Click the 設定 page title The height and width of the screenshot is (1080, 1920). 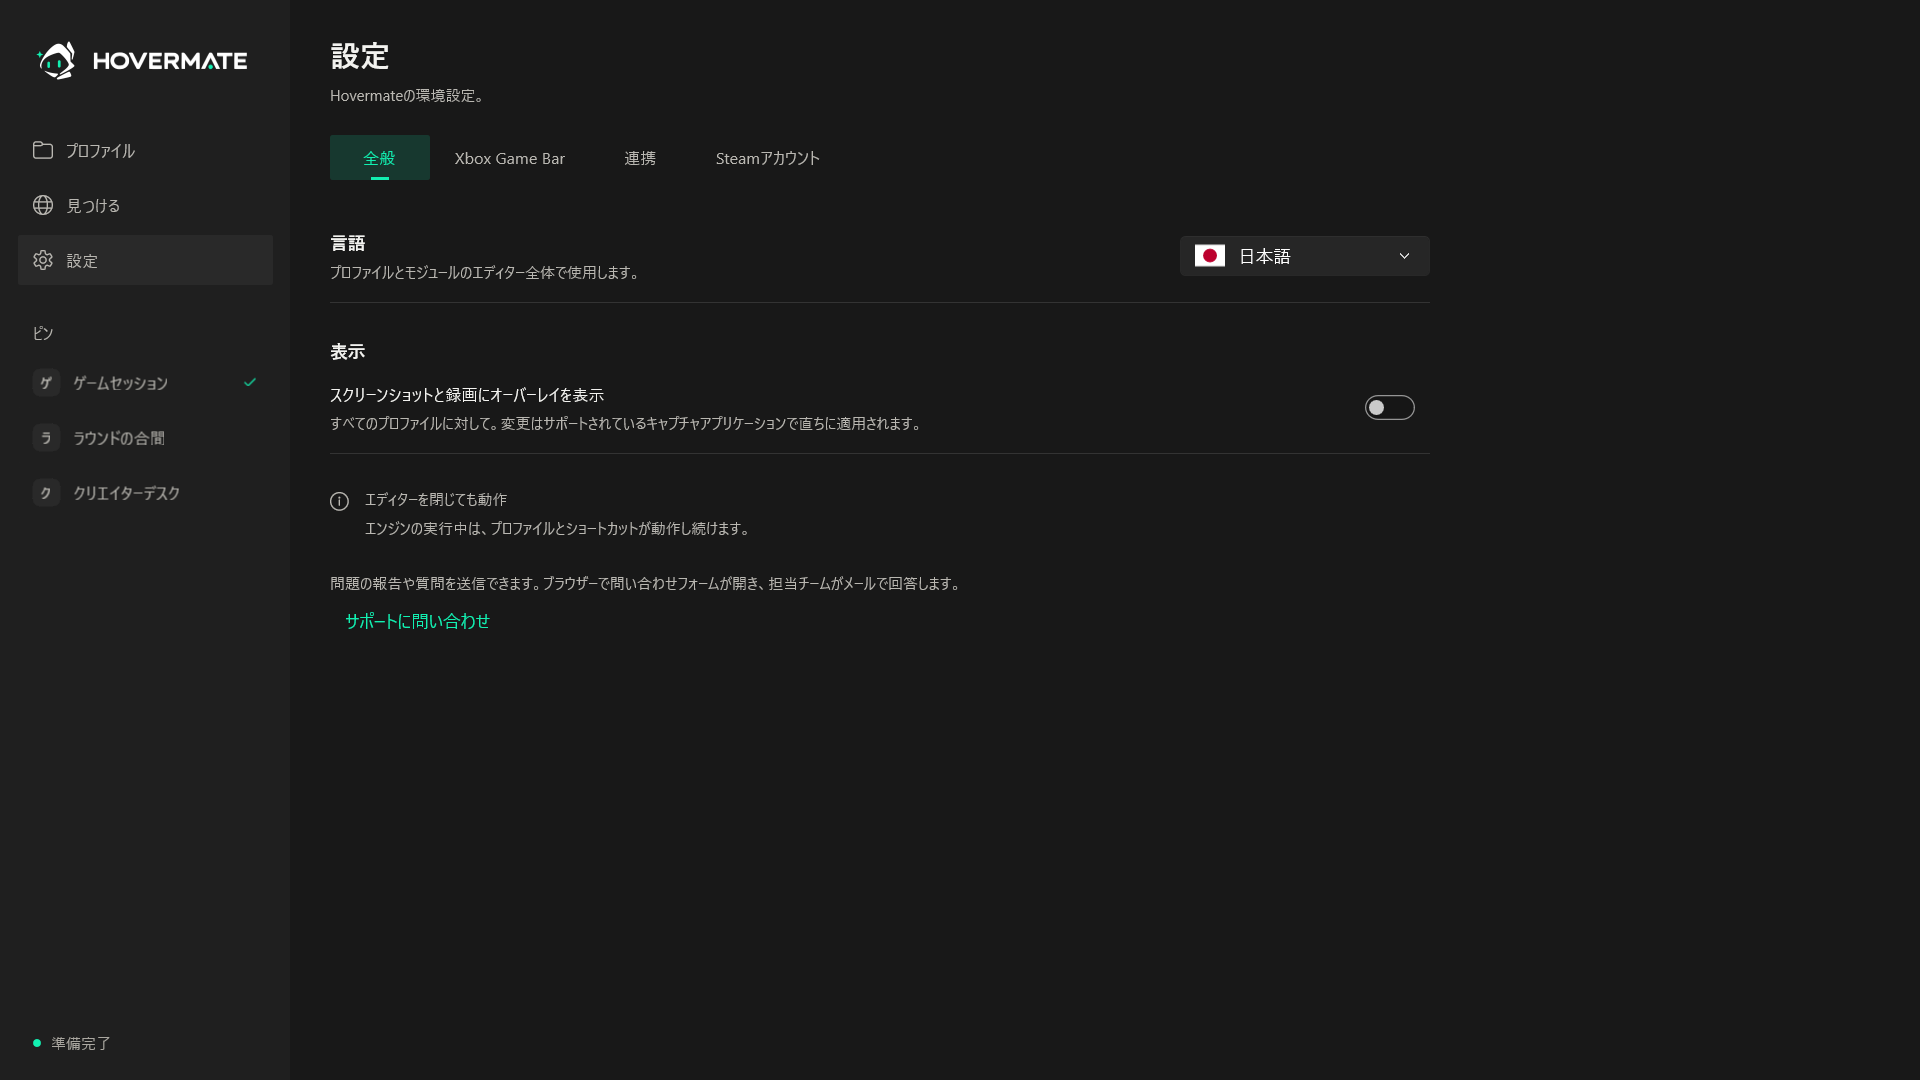point(360,56)
